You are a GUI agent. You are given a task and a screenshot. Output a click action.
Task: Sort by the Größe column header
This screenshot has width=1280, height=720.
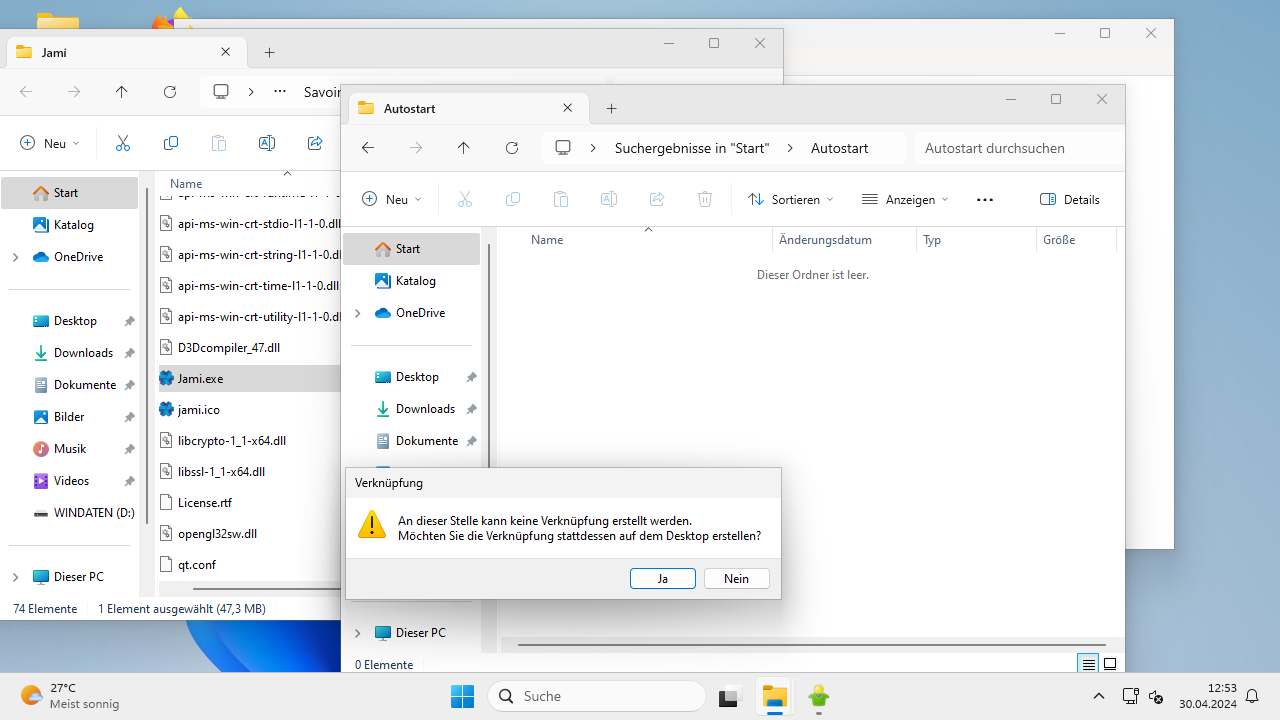[x=1076, y=240]
